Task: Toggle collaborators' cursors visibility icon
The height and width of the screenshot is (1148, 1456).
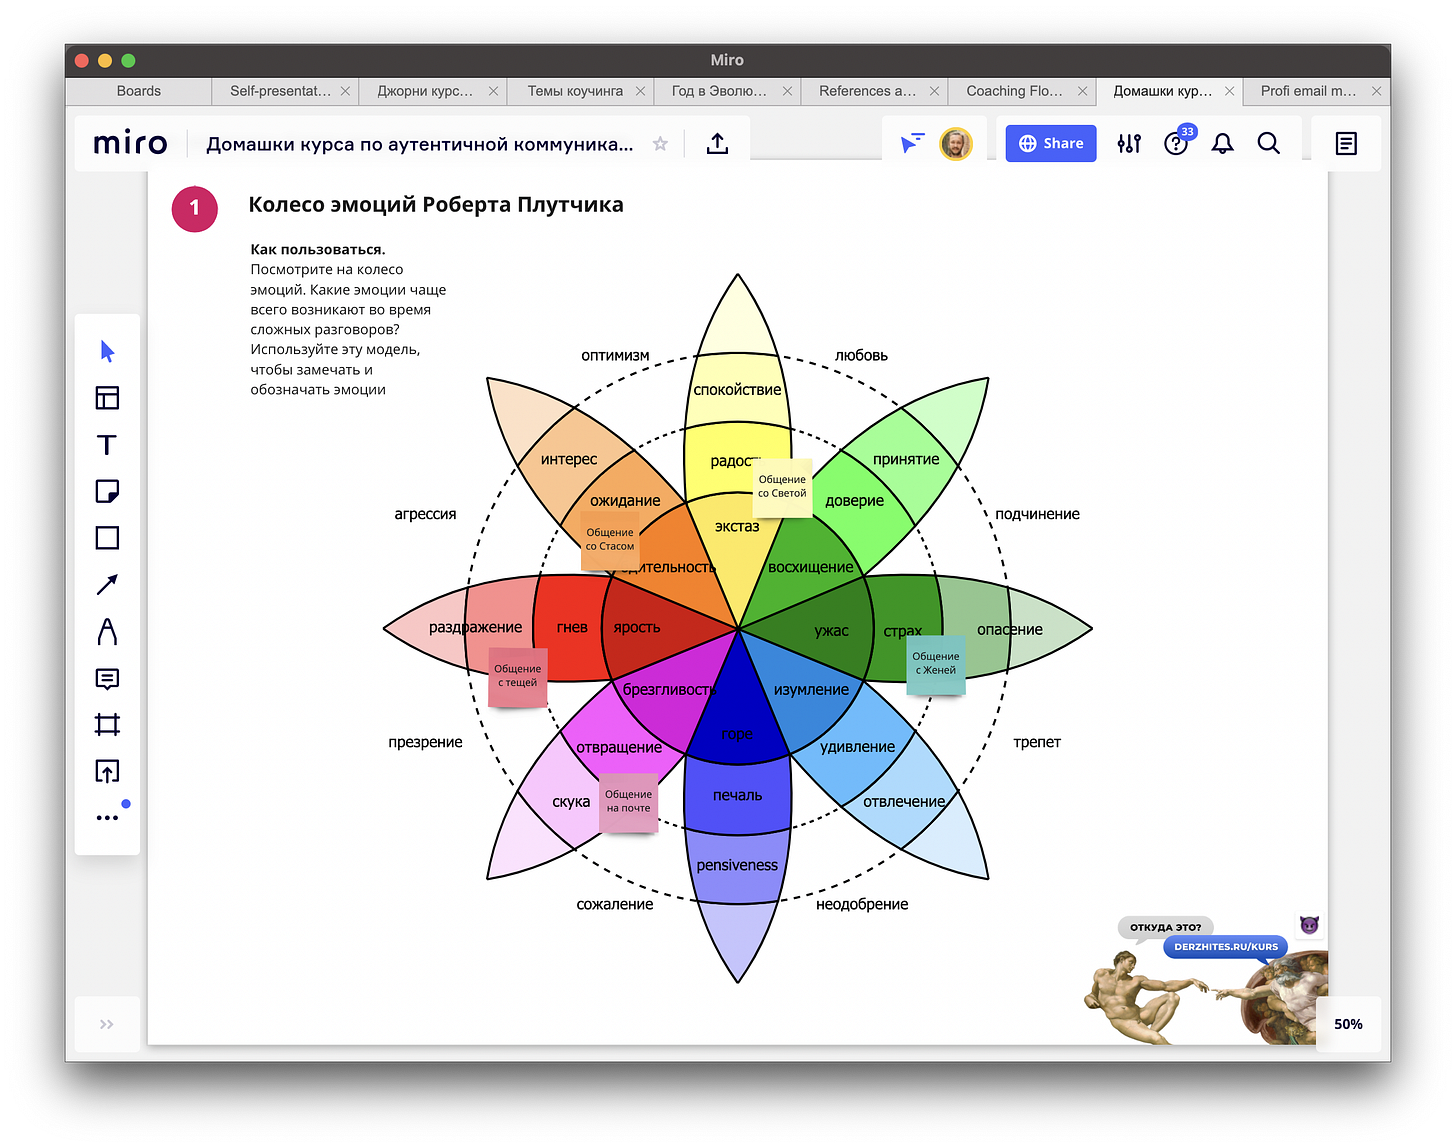Action: [x=912, y=144]
